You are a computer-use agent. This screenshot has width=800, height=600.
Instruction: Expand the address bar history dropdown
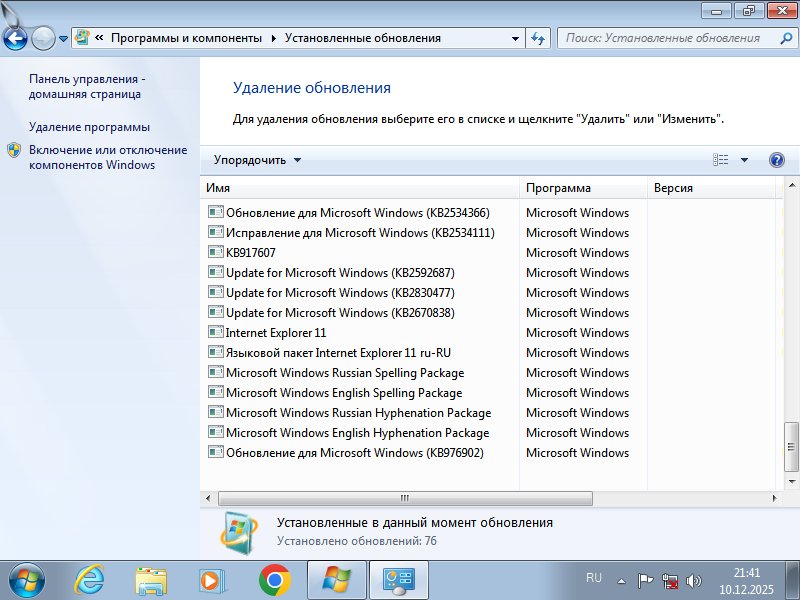click(516, 38)
